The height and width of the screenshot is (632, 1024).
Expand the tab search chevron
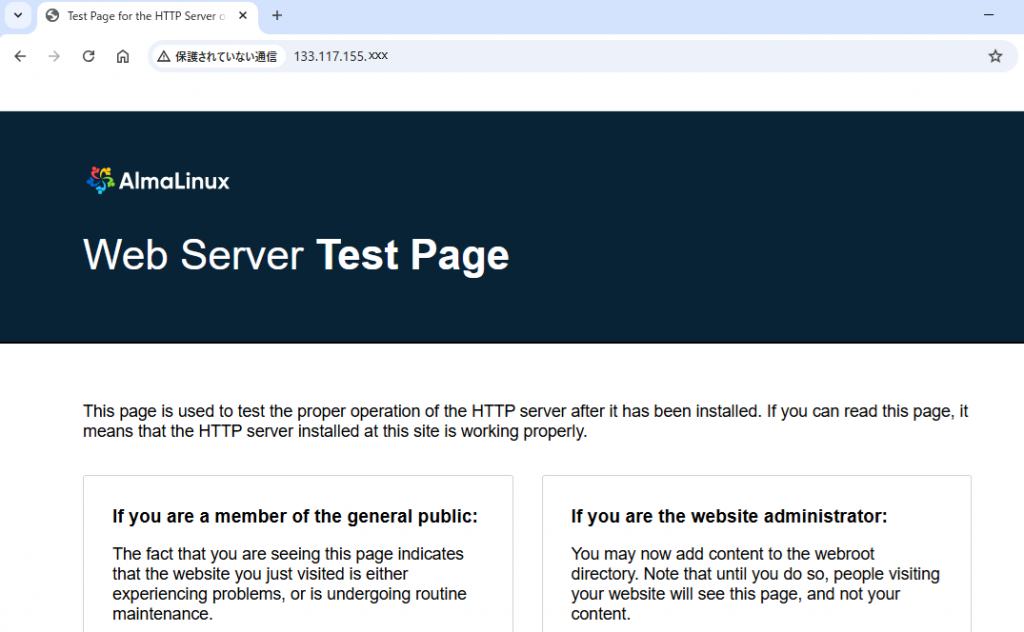pyautogui.click(x=17, y=16)
